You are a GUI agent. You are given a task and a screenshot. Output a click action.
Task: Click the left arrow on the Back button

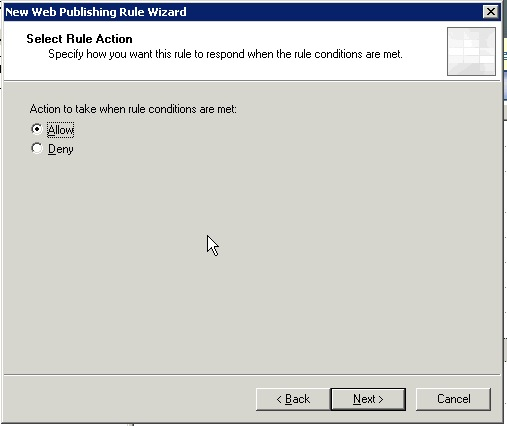279,399
